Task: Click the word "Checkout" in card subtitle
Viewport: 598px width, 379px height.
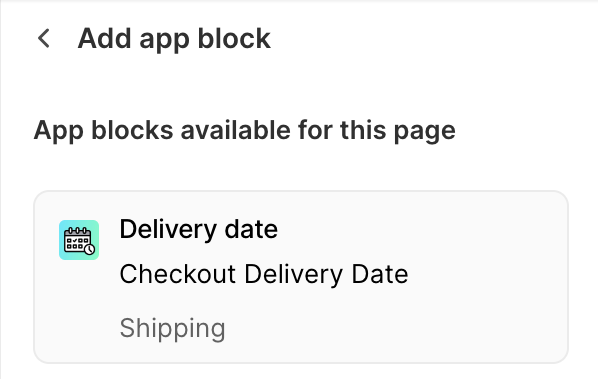Action: coord(177,274)
